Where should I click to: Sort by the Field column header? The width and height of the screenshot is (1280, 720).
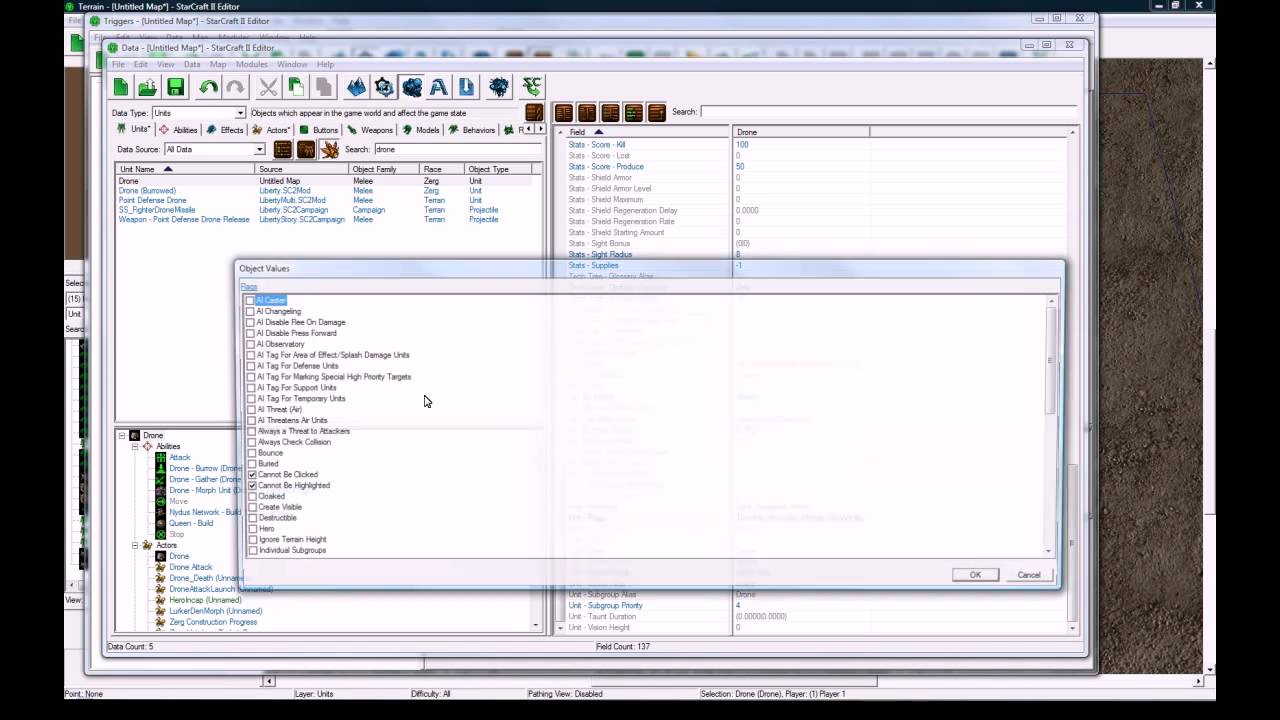649,132
